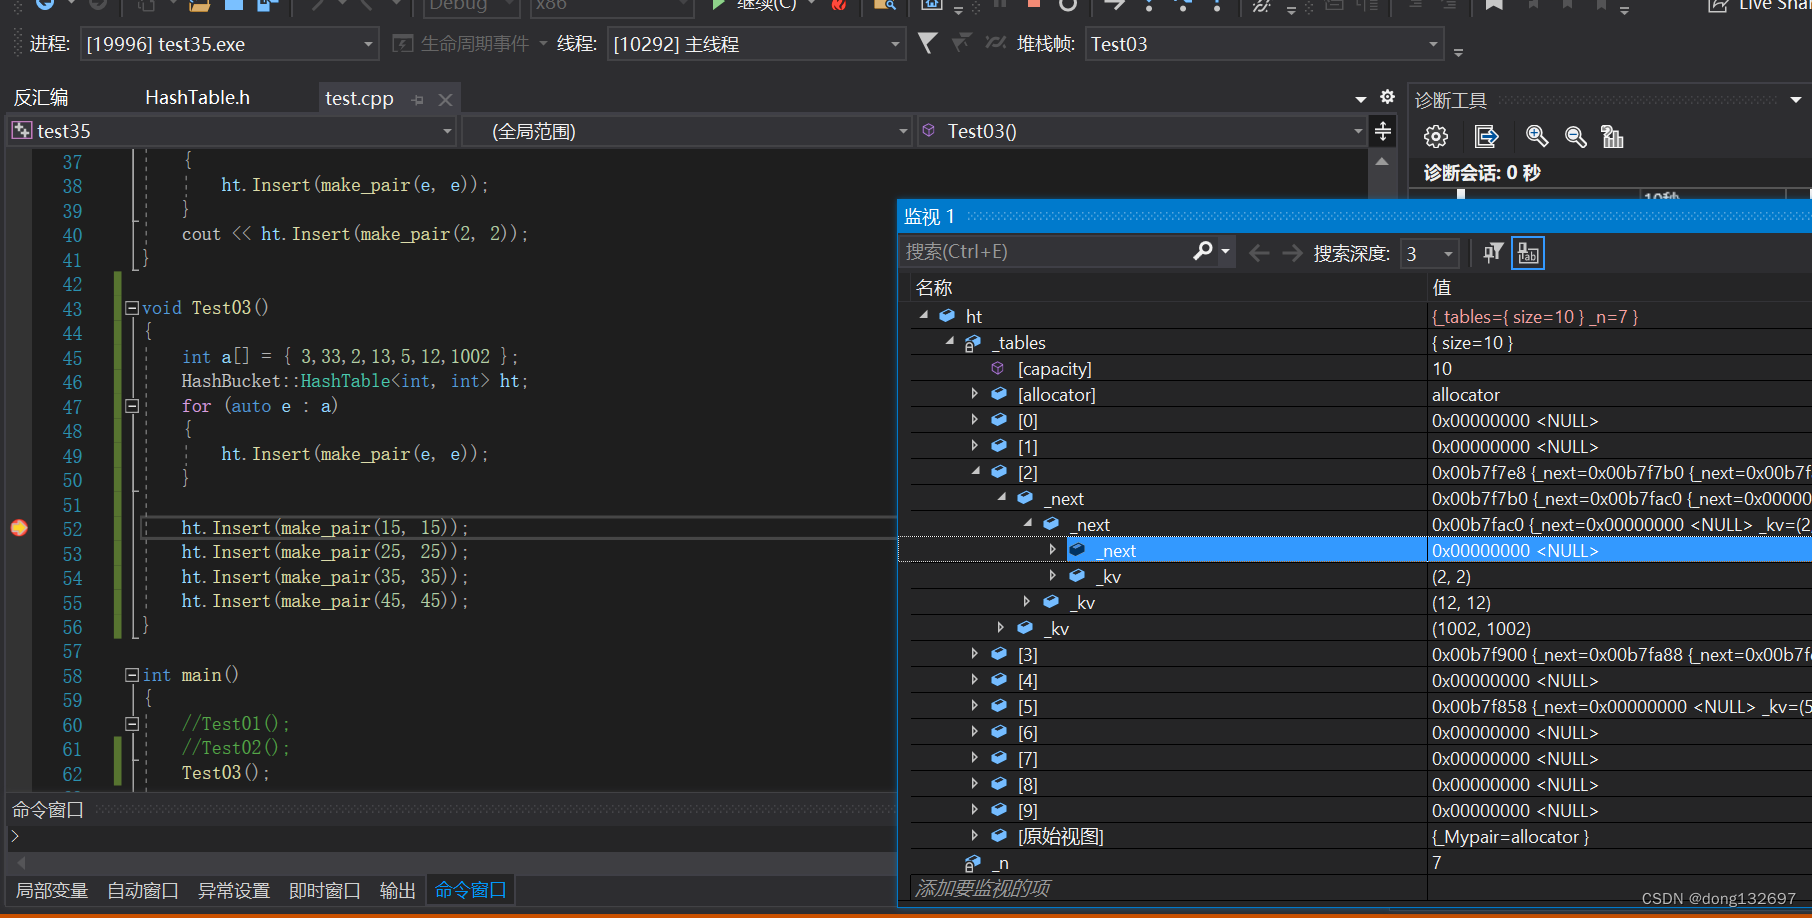Click Watch search forward arrow
This screenshot has width=1812, height=918.
tap(1292, 253)
